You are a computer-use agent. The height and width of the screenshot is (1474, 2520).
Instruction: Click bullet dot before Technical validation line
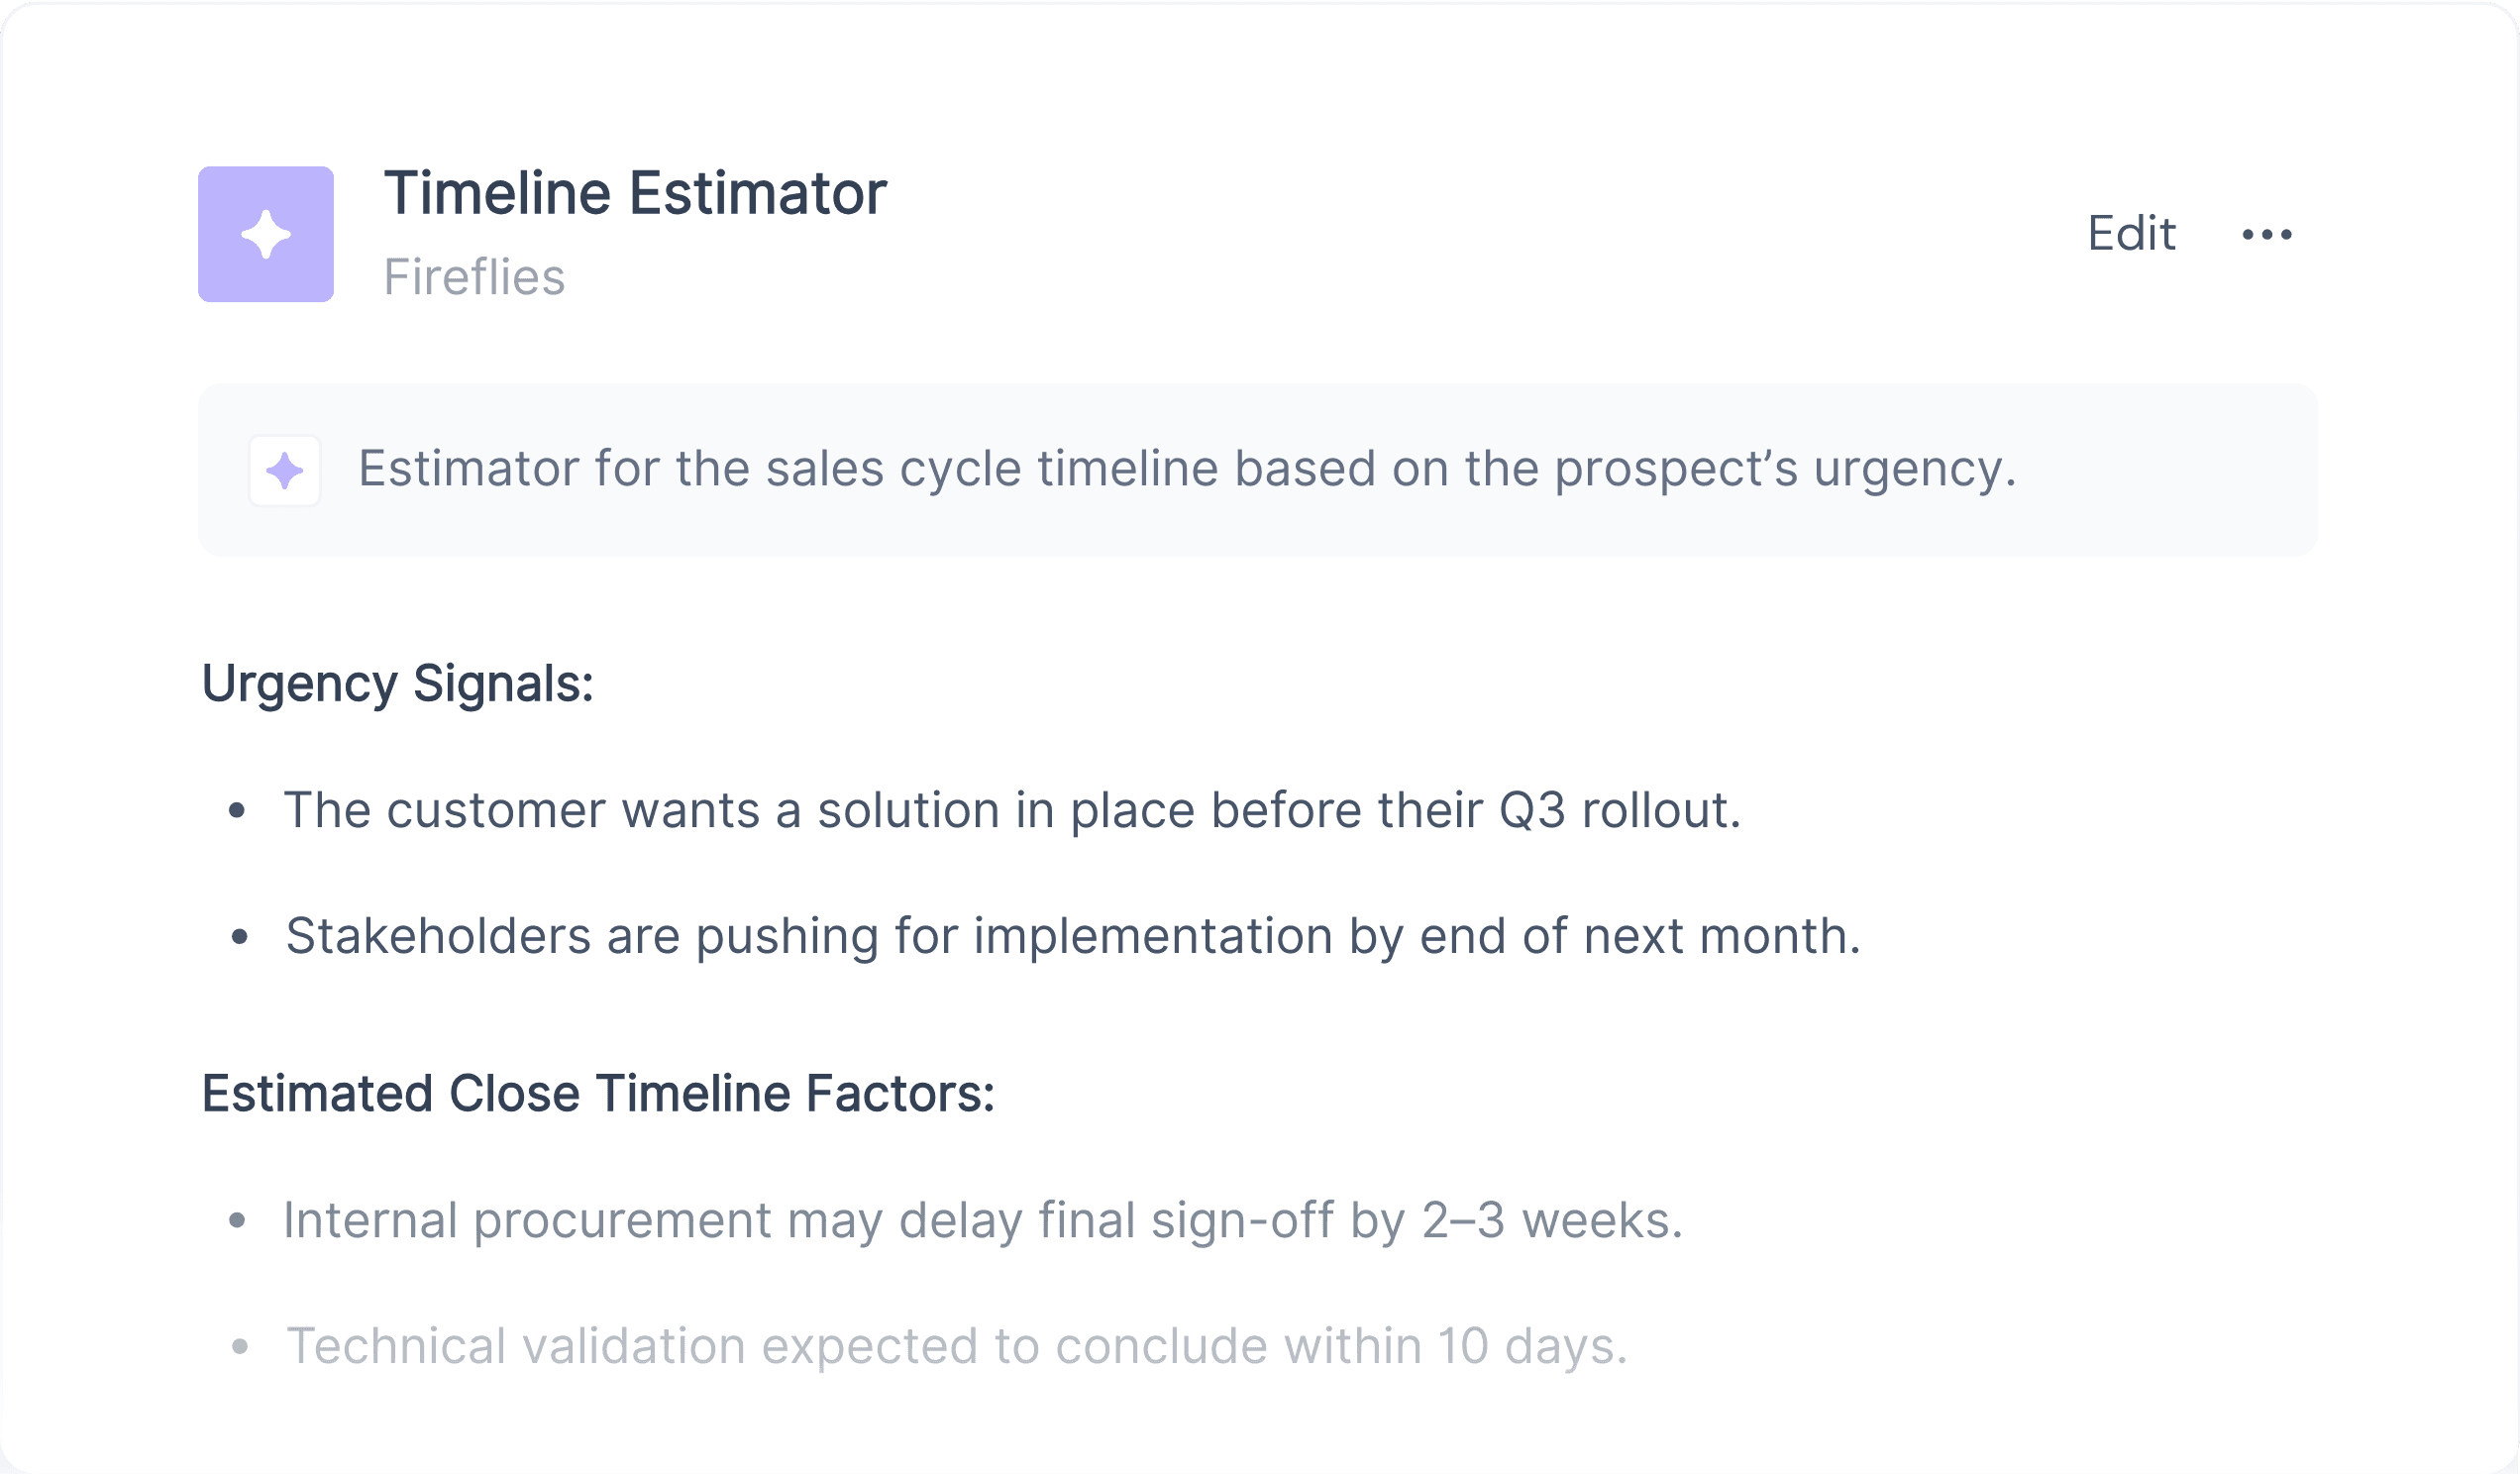point(239,1347)
